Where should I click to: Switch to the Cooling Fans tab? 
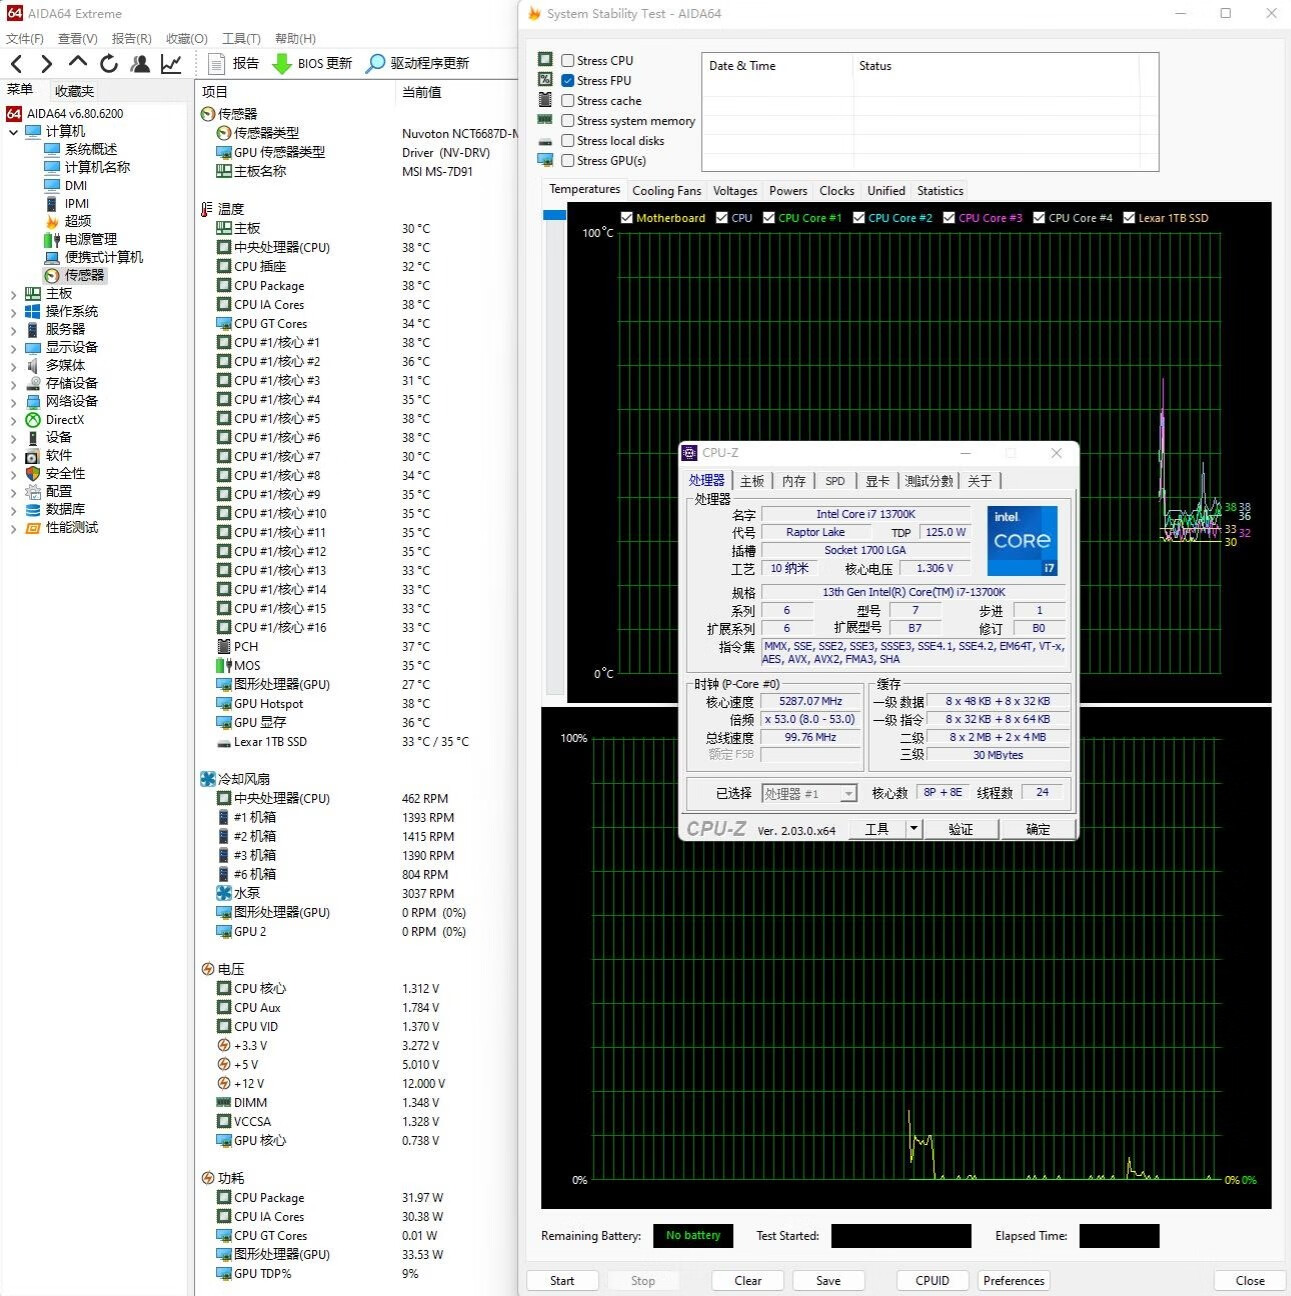click(x=666, y=191)
